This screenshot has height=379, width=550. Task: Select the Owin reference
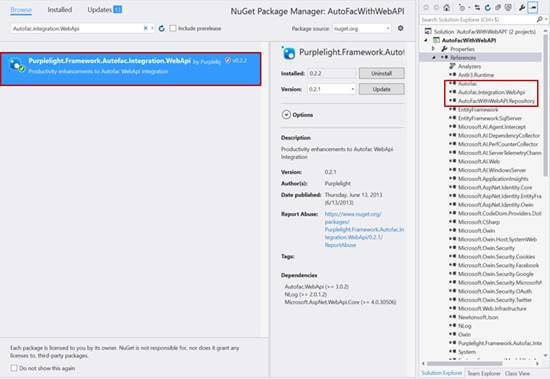(464, 334)
